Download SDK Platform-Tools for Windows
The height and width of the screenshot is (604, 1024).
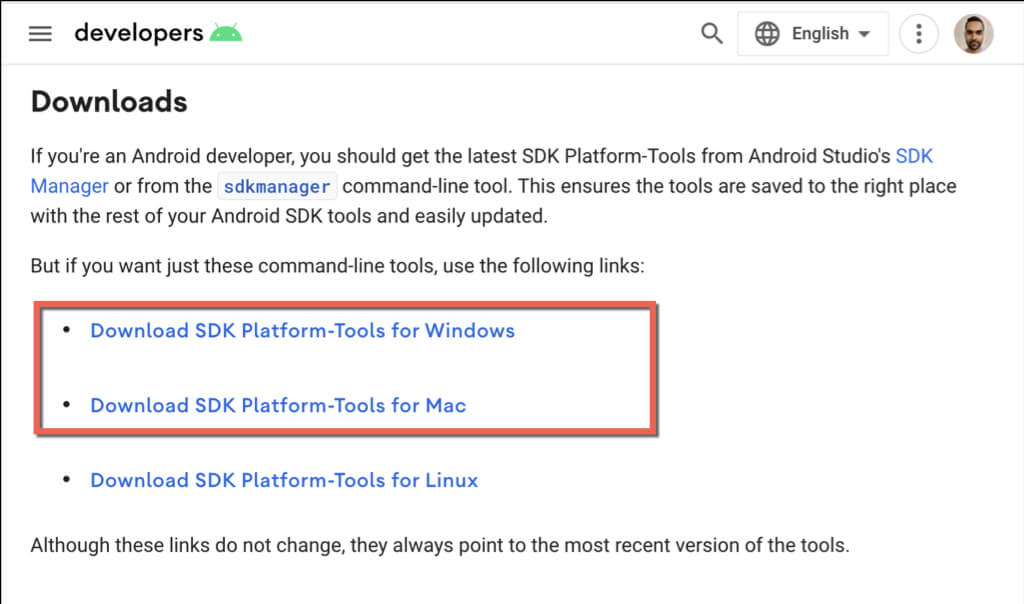click(302, 331)
